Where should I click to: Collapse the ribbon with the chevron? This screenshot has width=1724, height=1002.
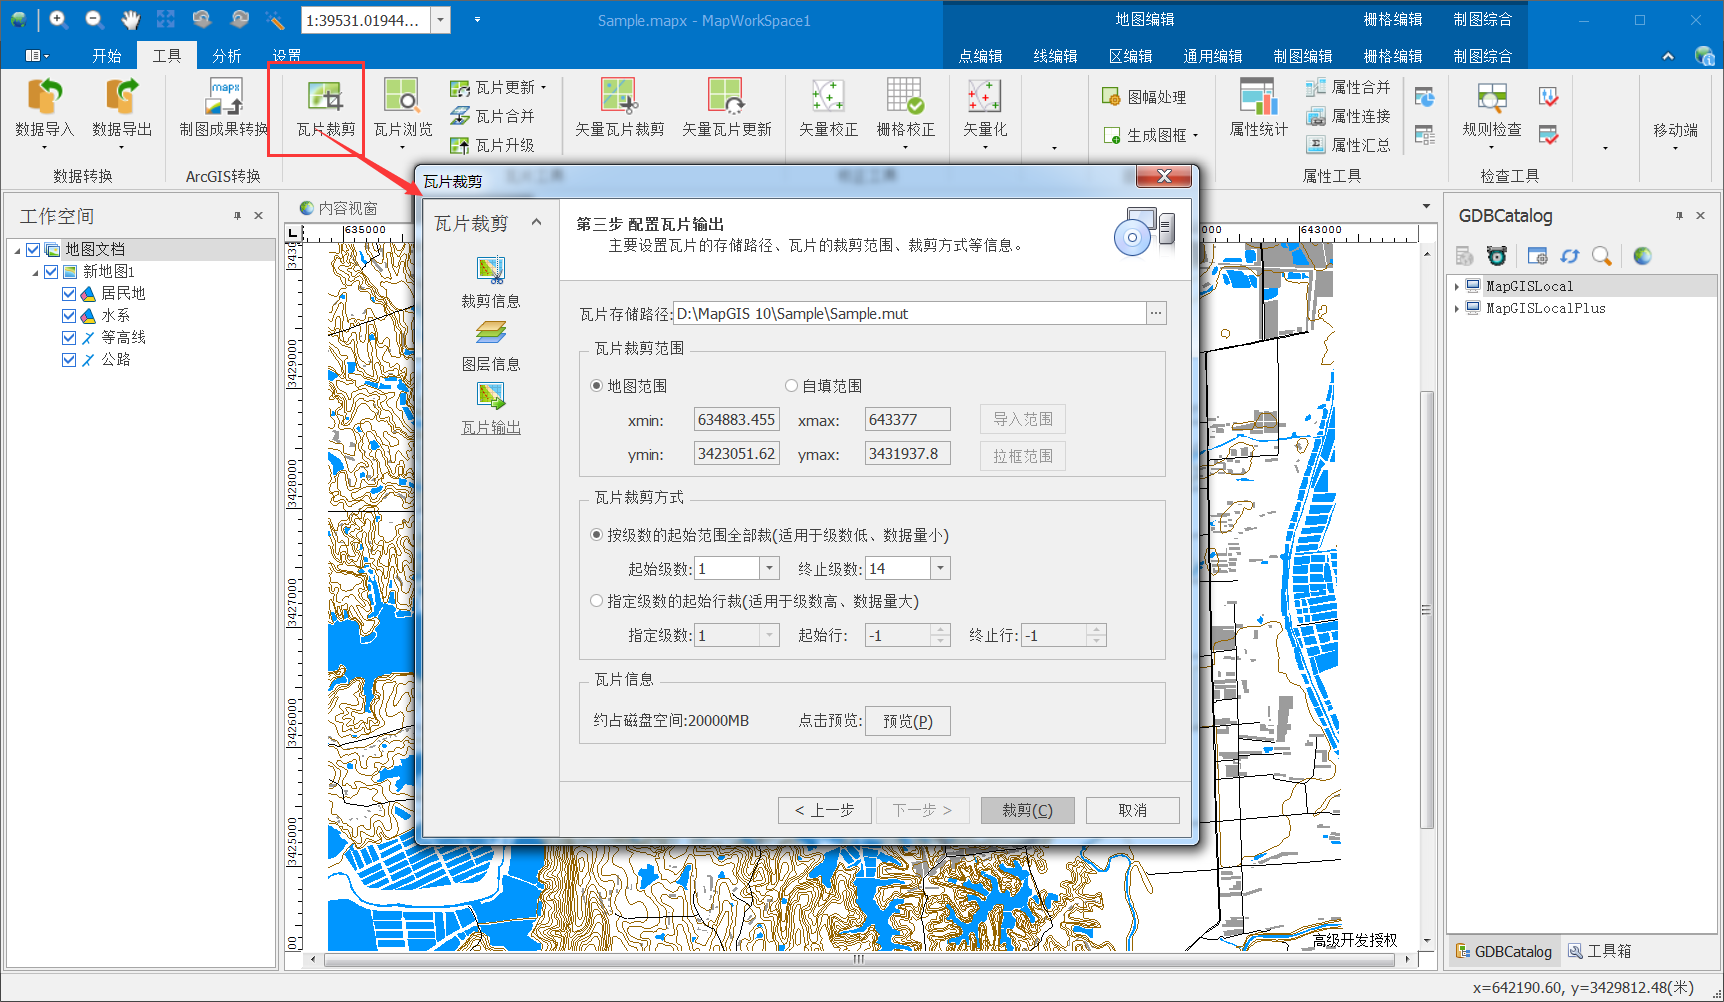point(1668,56)
